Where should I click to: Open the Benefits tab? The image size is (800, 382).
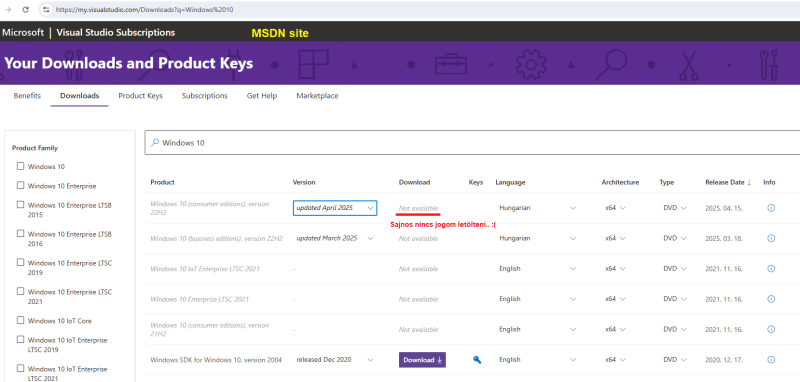tap(27, 95)
